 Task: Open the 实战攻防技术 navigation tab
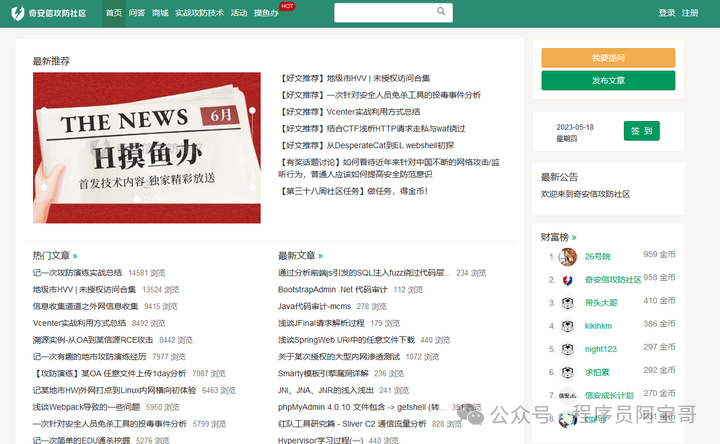coord(199,13)
